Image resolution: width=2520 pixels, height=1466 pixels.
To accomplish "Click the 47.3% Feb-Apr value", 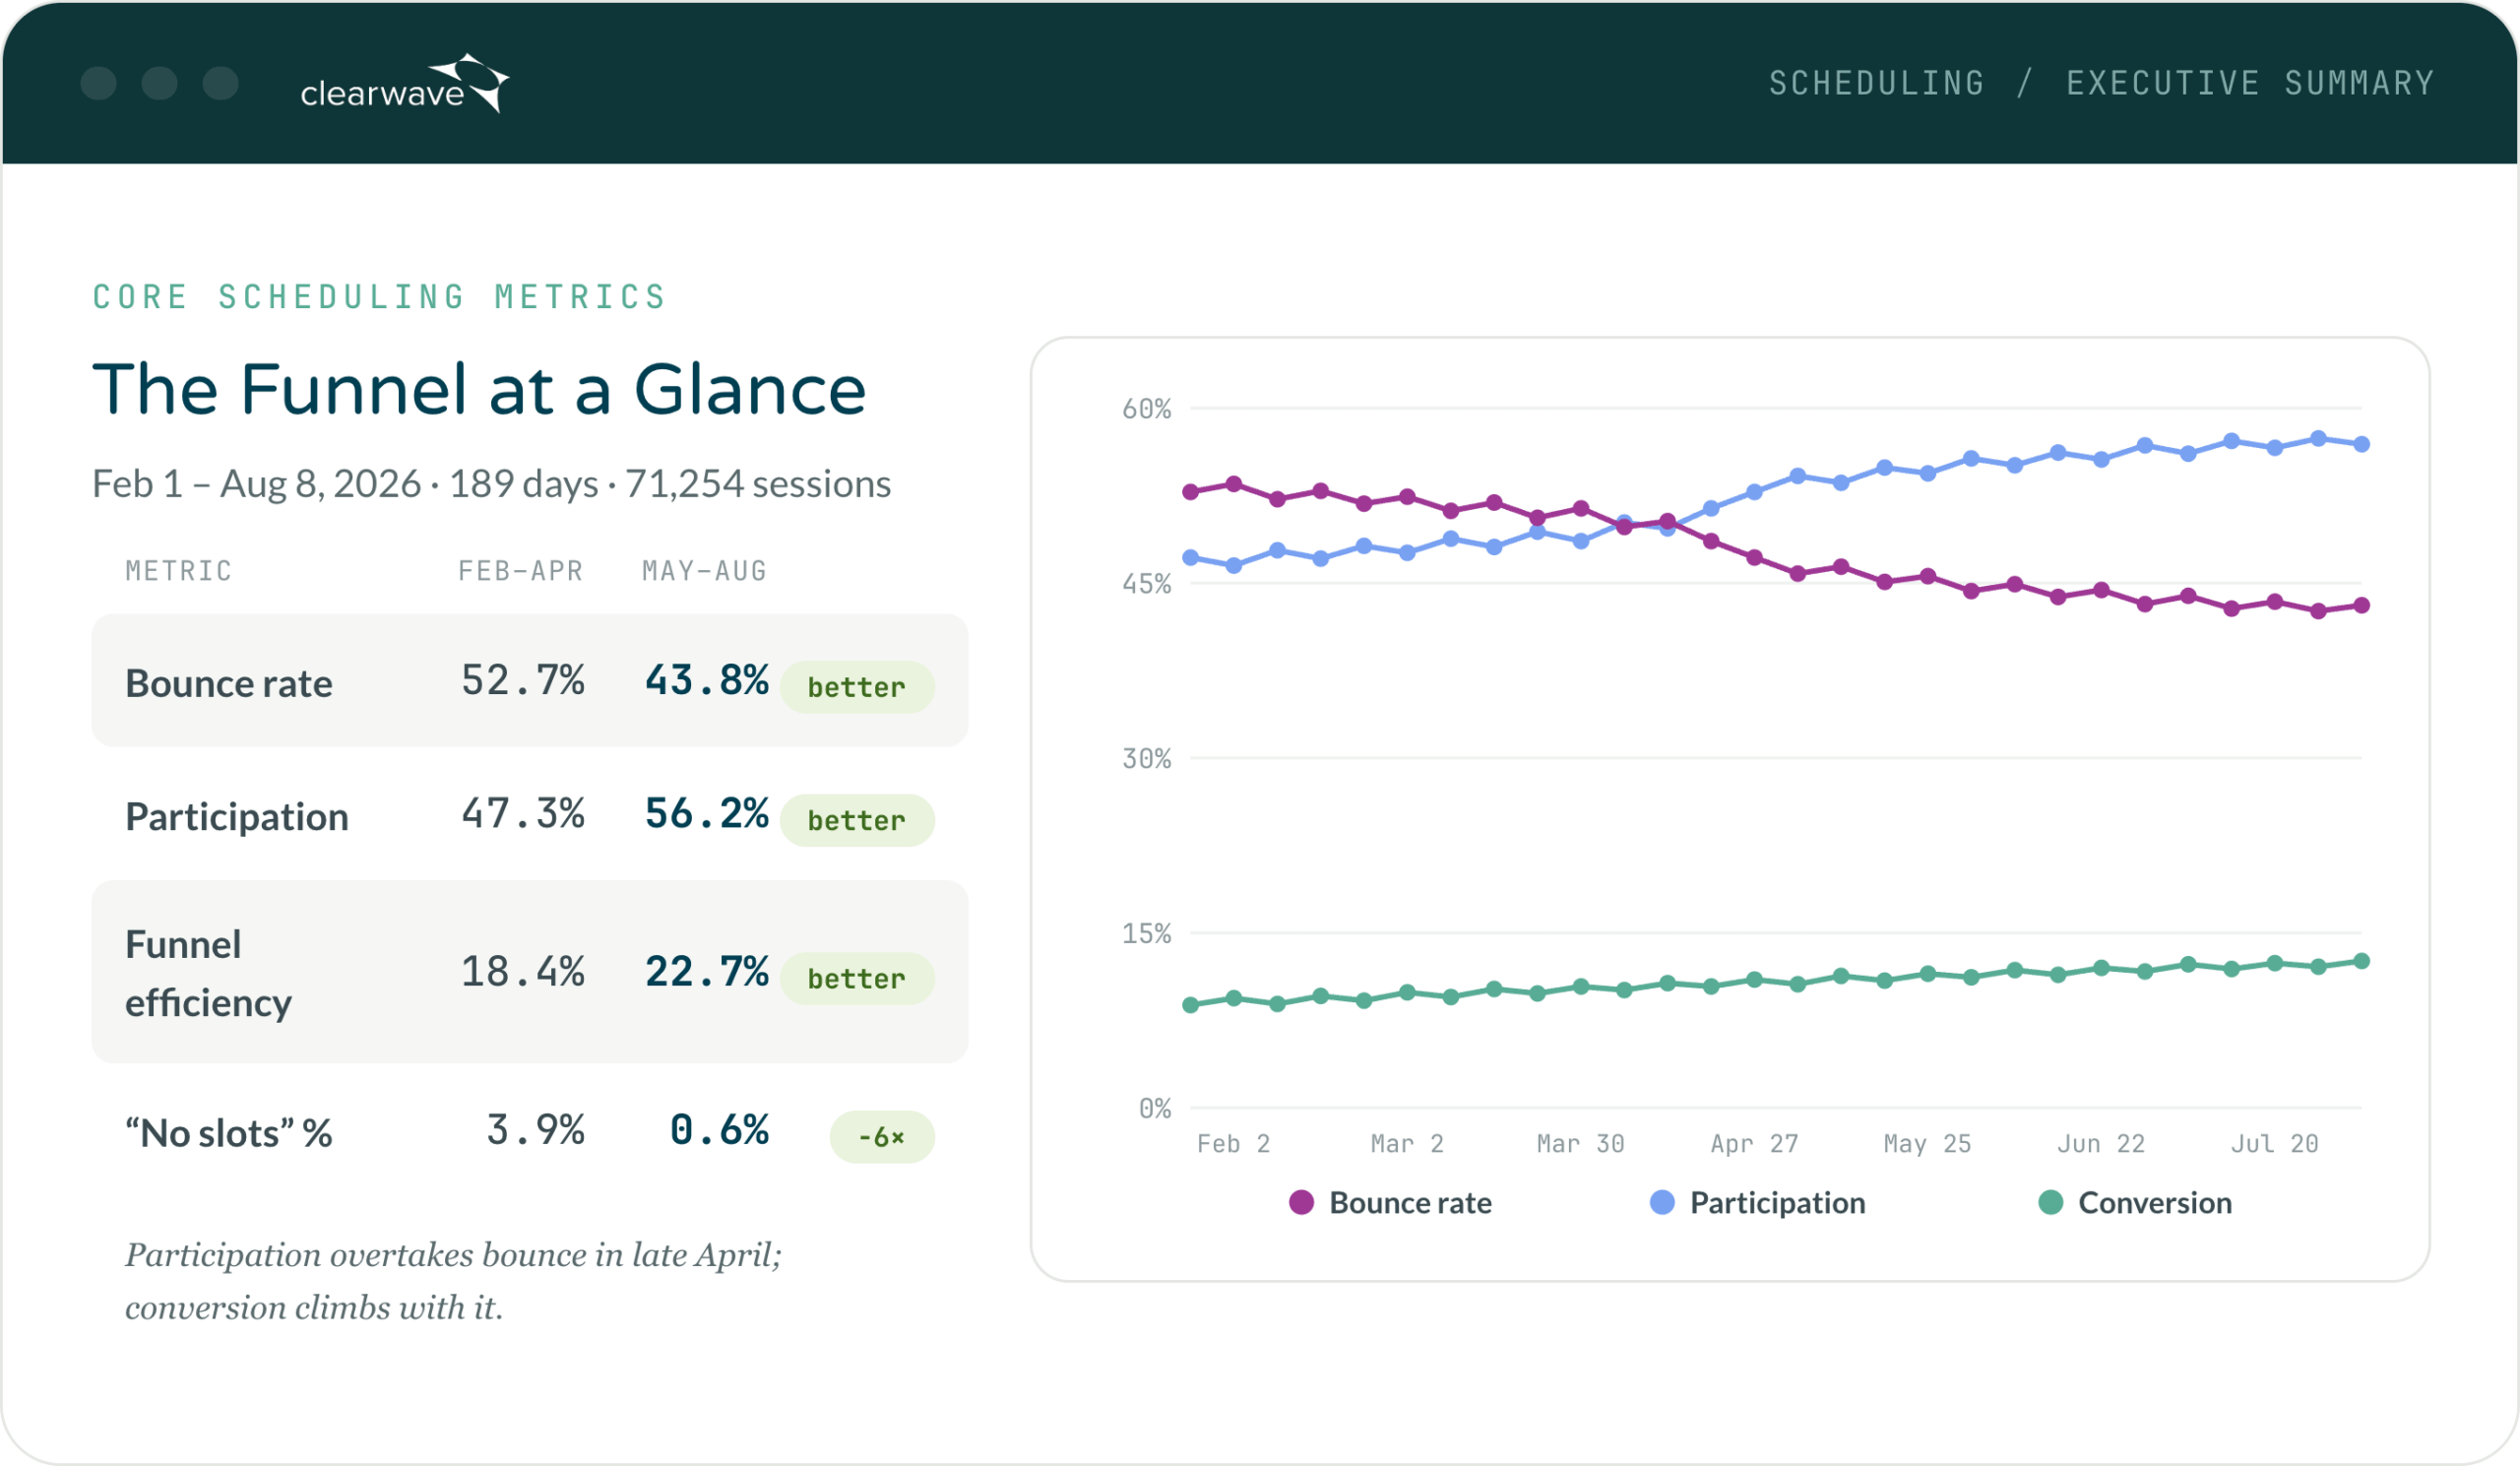I will [523, 814].
